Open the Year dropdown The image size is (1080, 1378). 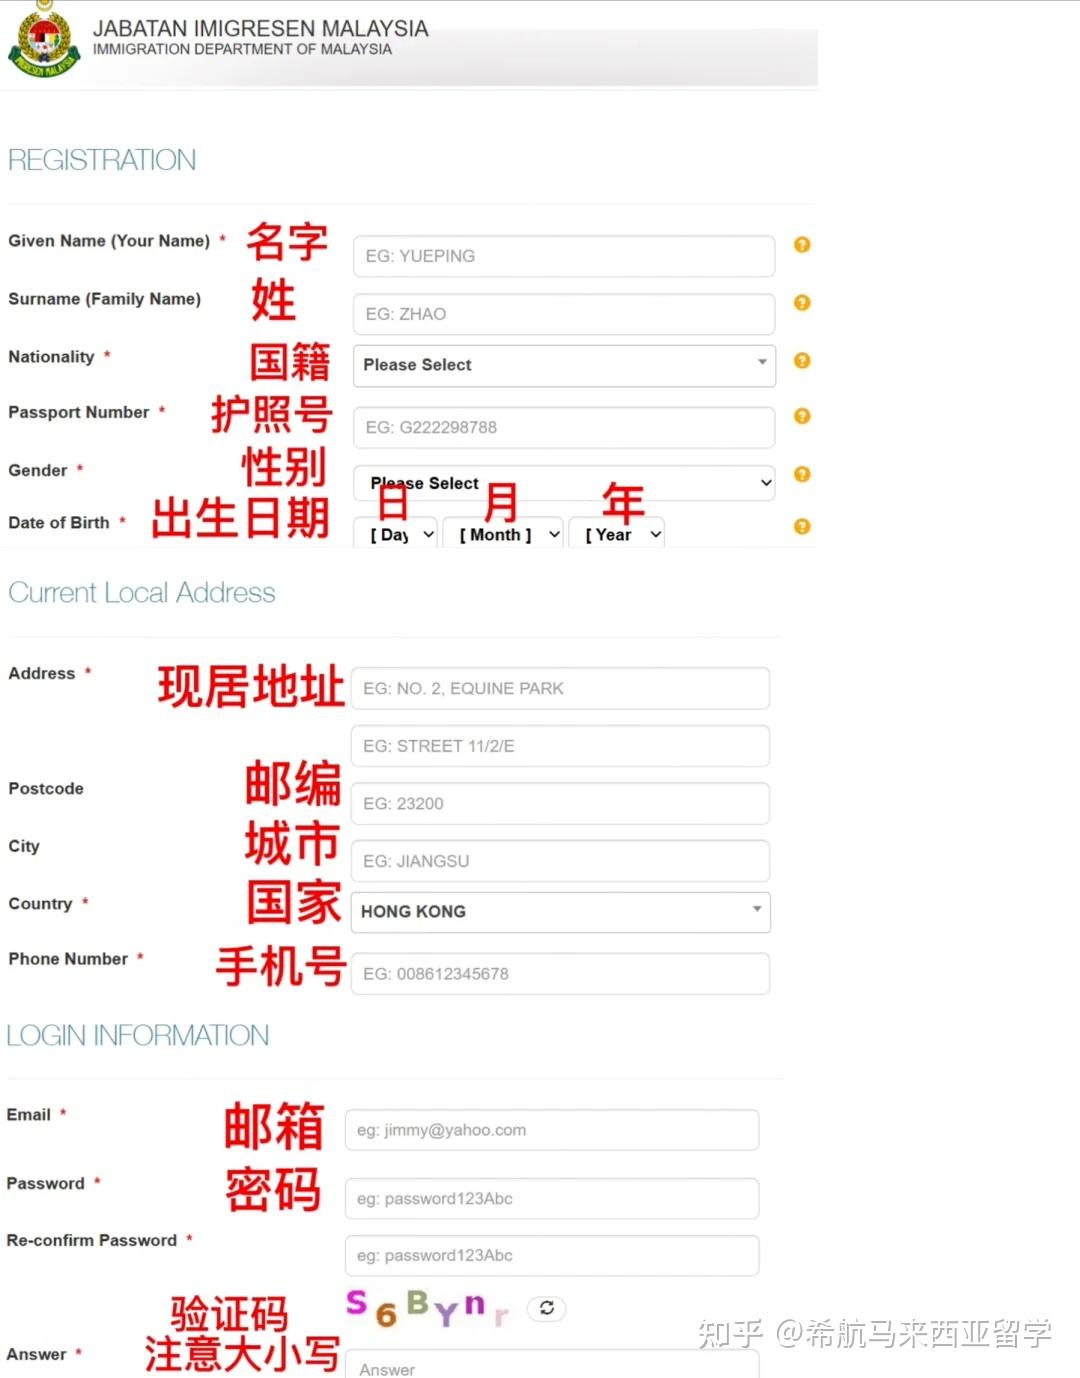coord(616,533)
